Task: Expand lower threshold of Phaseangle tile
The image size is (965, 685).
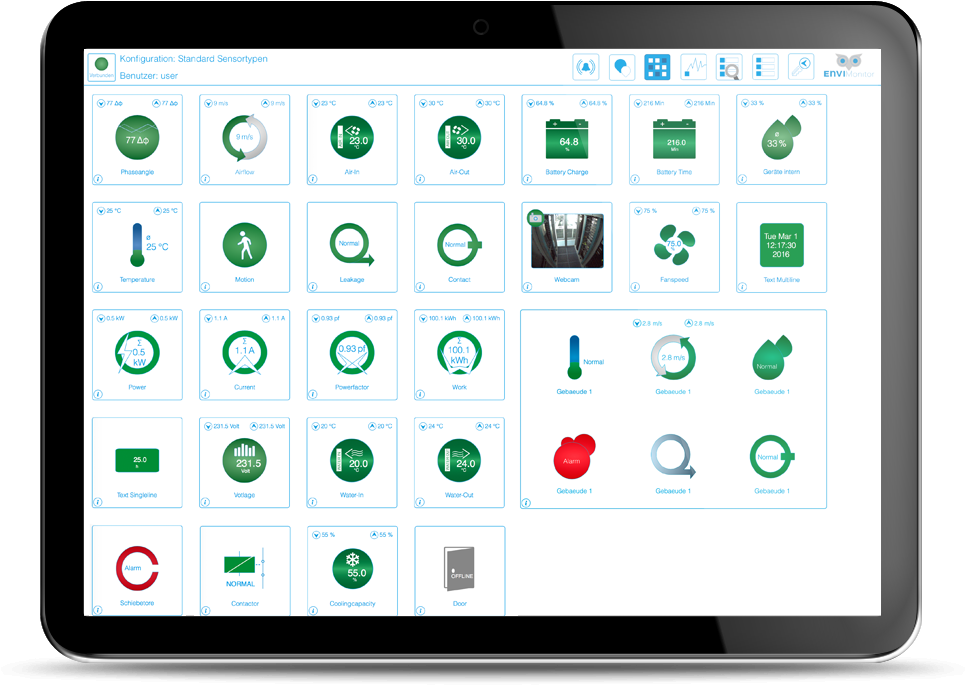Action: [101, 103]
